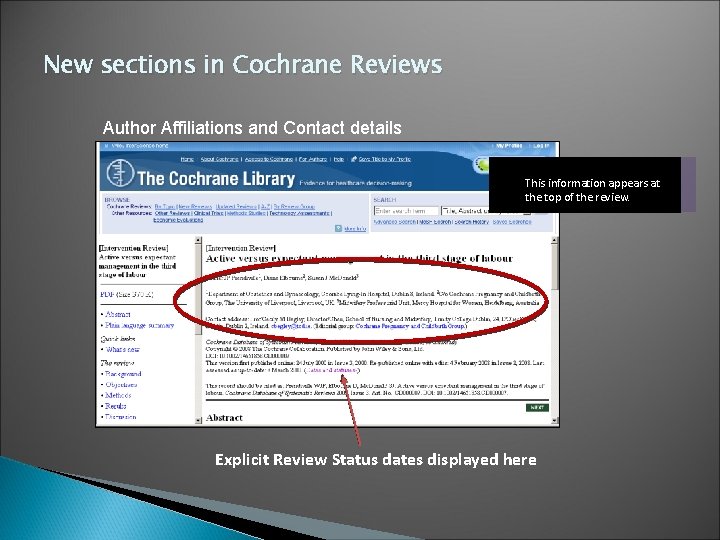Screen dimensions: 720x540
Task: Jump to Abstract in sidebar
Action: tap(118, 314)
